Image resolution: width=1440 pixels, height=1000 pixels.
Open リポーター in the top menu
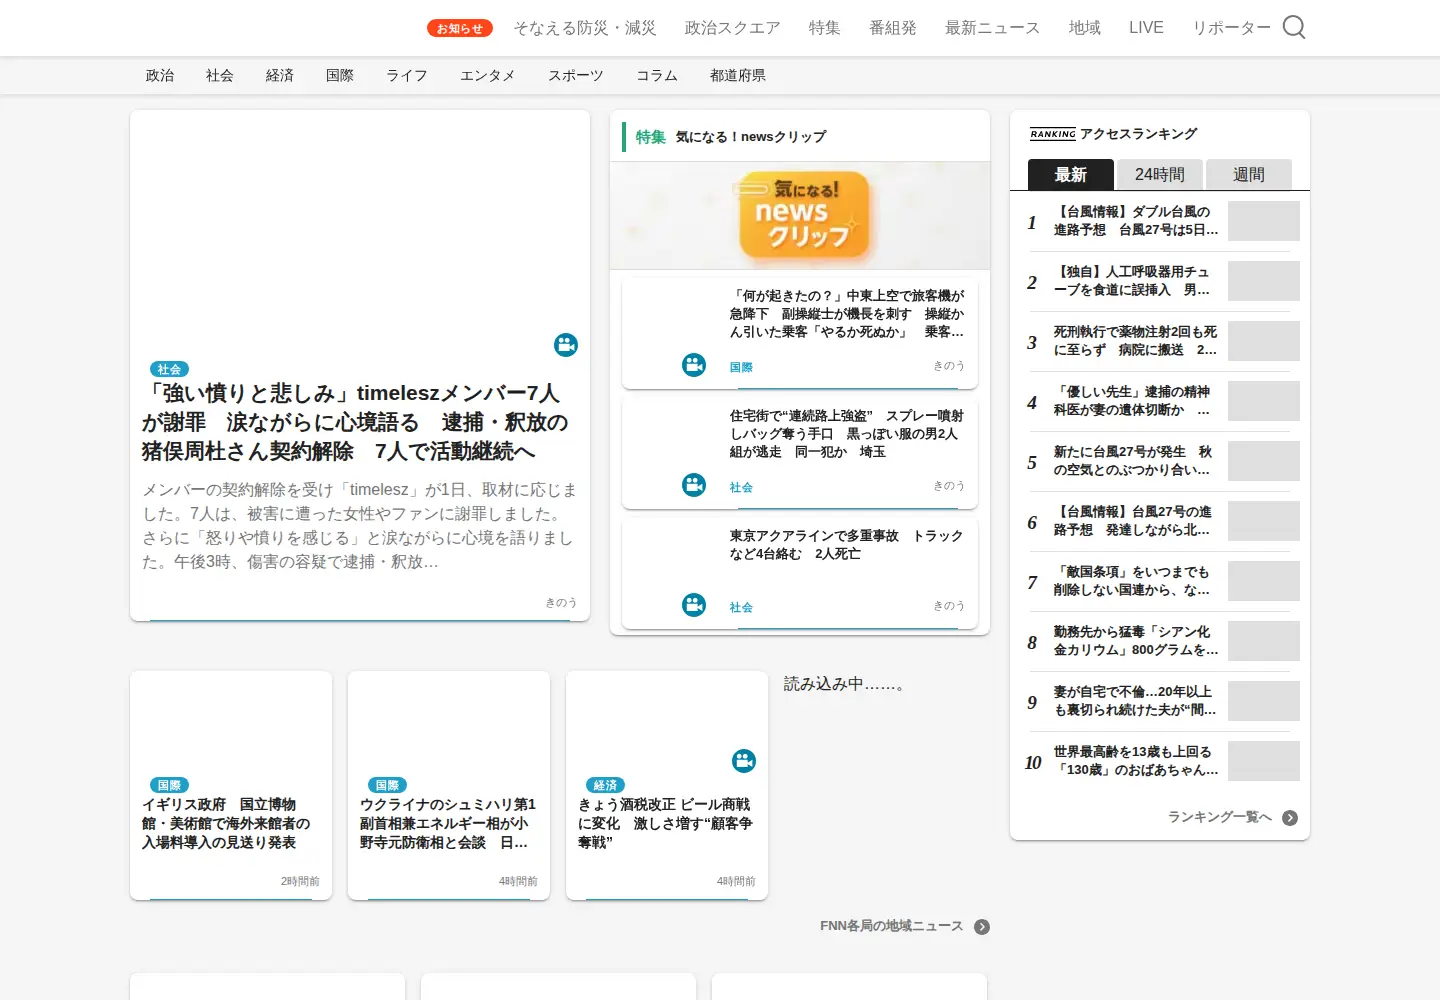click(x=1232, y=28)
